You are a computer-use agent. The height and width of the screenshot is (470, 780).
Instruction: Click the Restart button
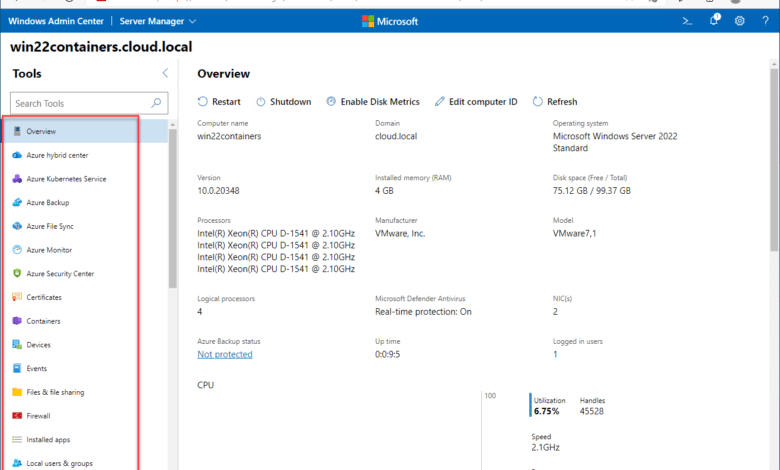coord(219,101)
